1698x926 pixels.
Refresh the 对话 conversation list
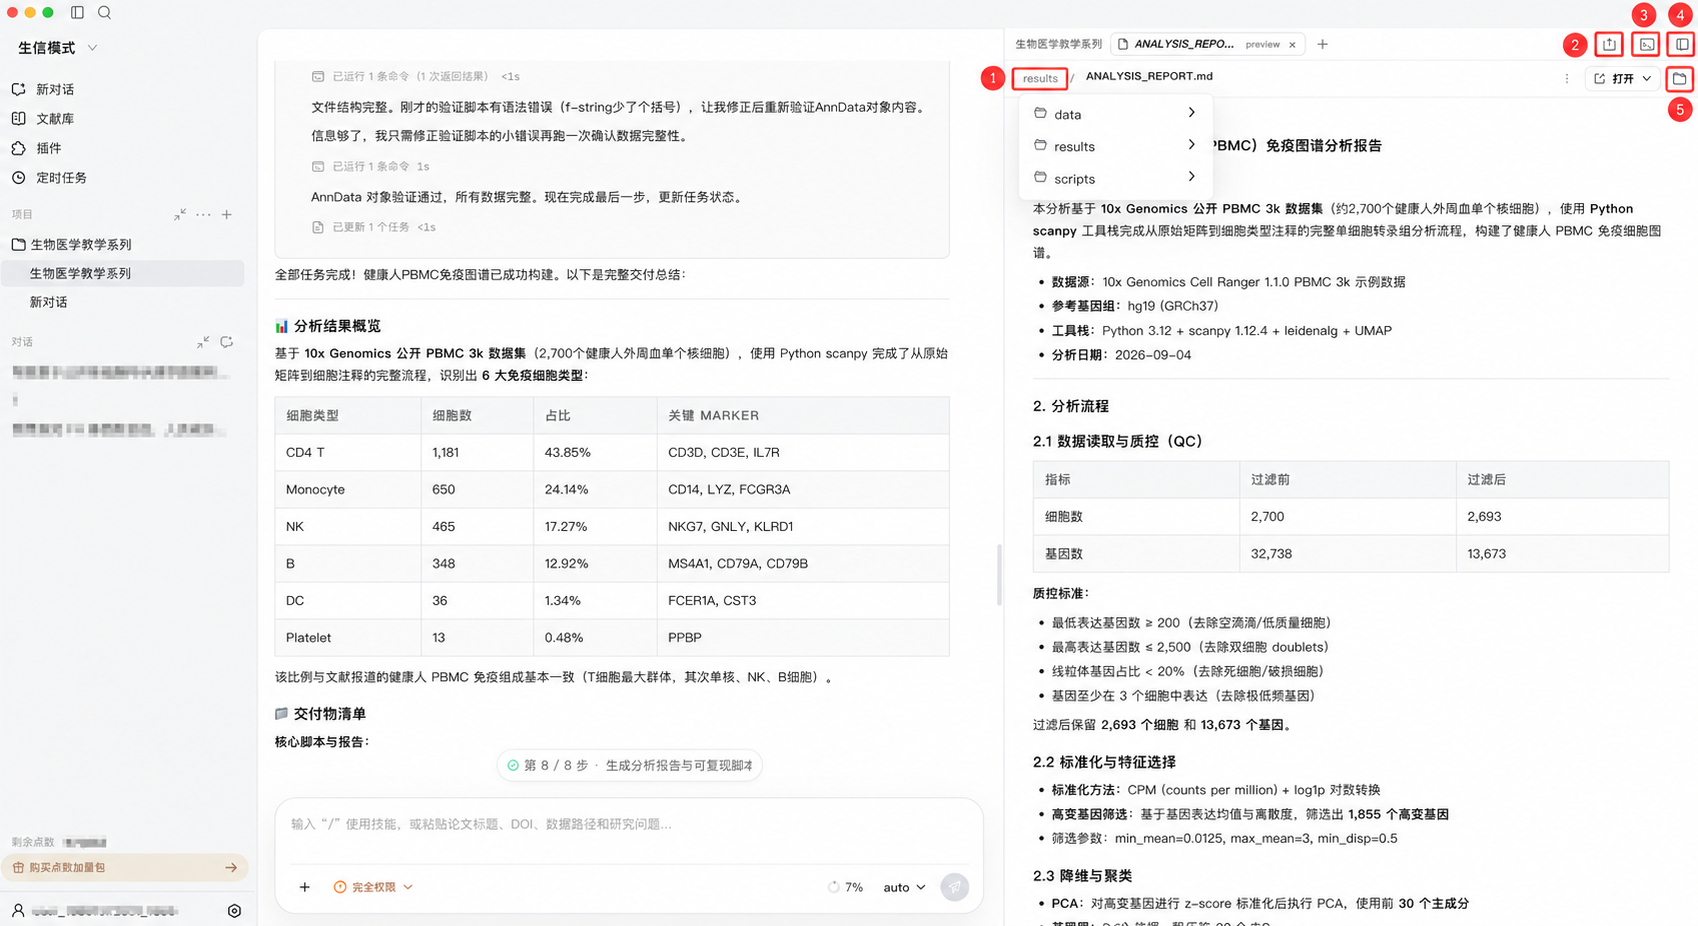(227, 342)
